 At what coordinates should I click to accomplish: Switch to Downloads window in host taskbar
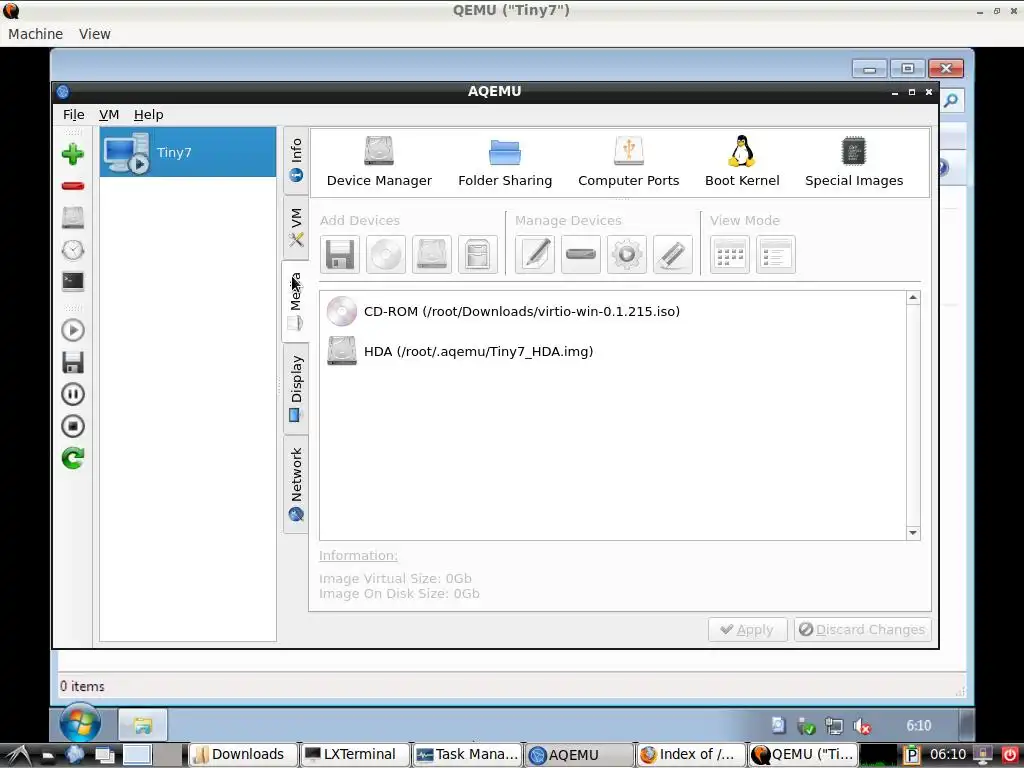pos(242,754)
